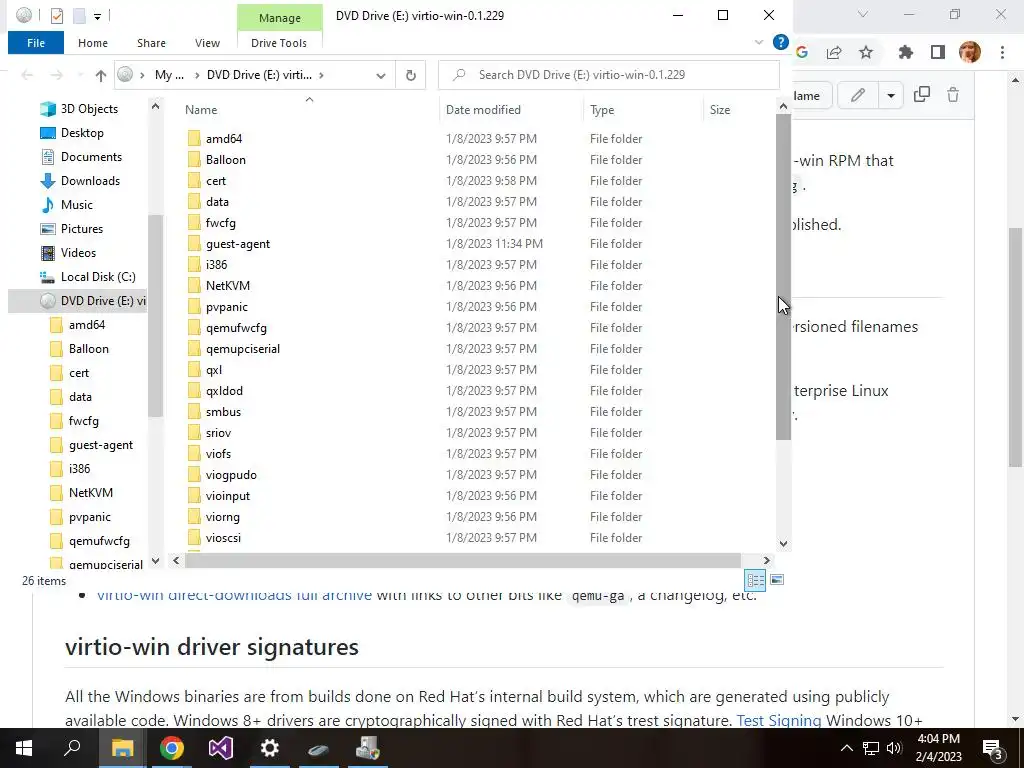Click the Forward navigation arrow
The height and width of the screenshot is (768, 1024).
57,75
